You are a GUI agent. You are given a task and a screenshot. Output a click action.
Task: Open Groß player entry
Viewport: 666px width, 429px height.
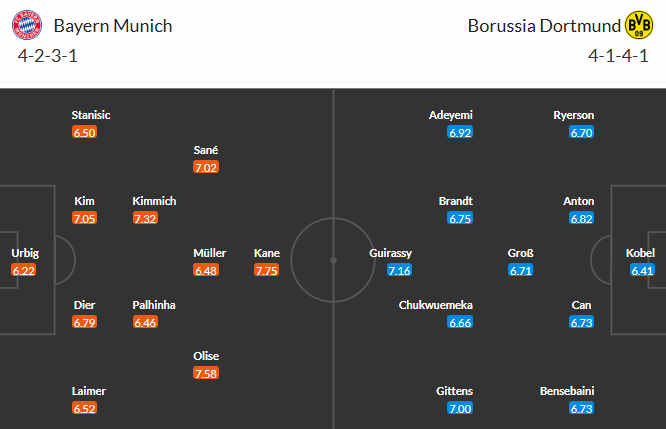click(520, 253)
